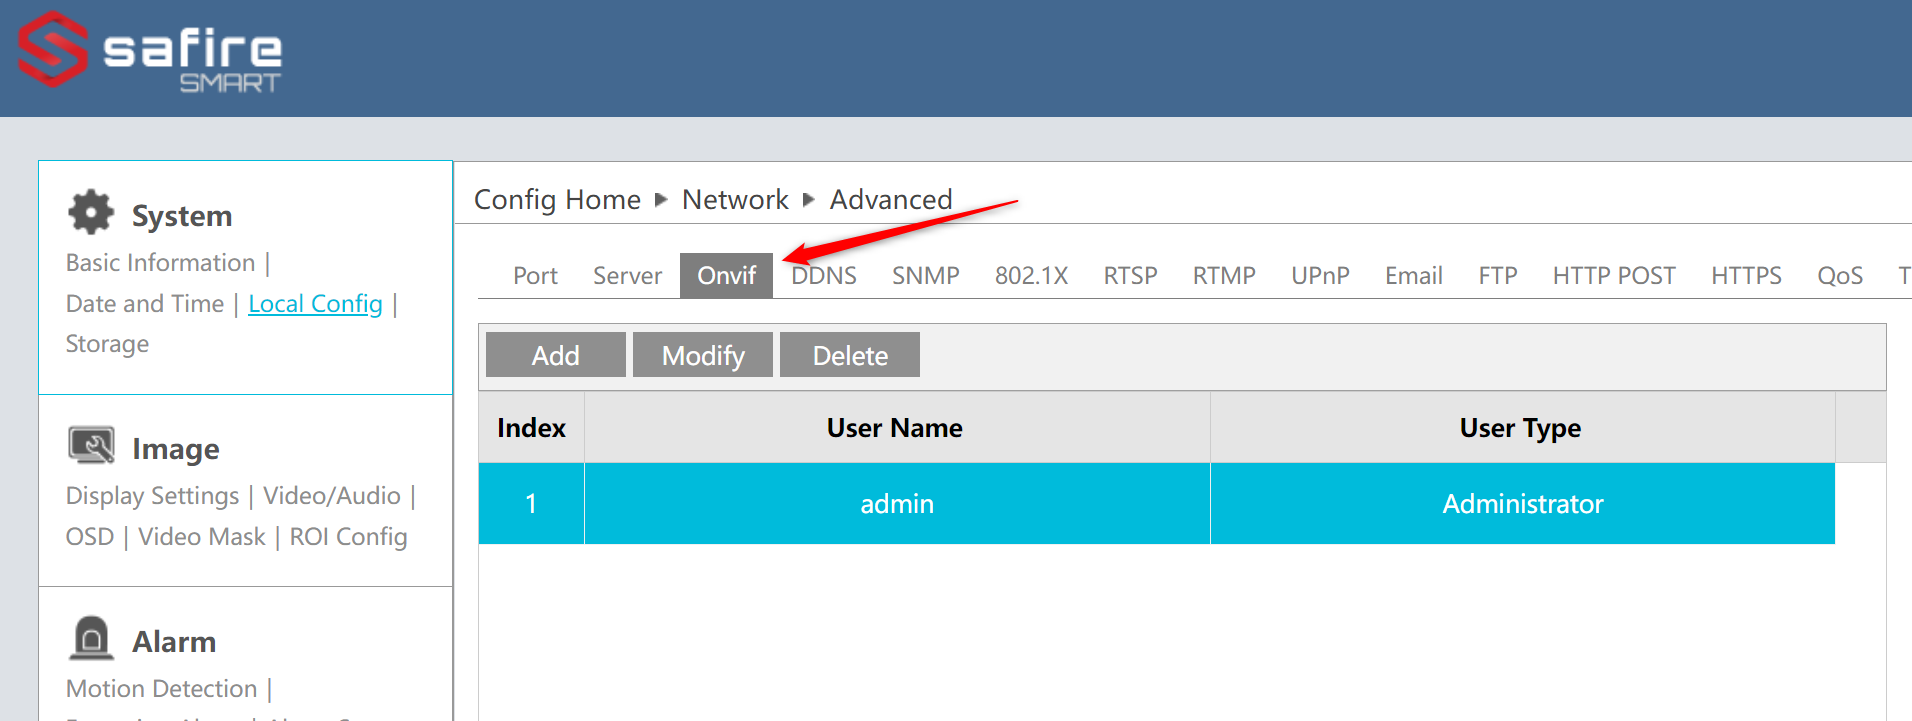Switch to the HTTPS tab
This screenshot has height=721, width=1912.
point(1746,276)
